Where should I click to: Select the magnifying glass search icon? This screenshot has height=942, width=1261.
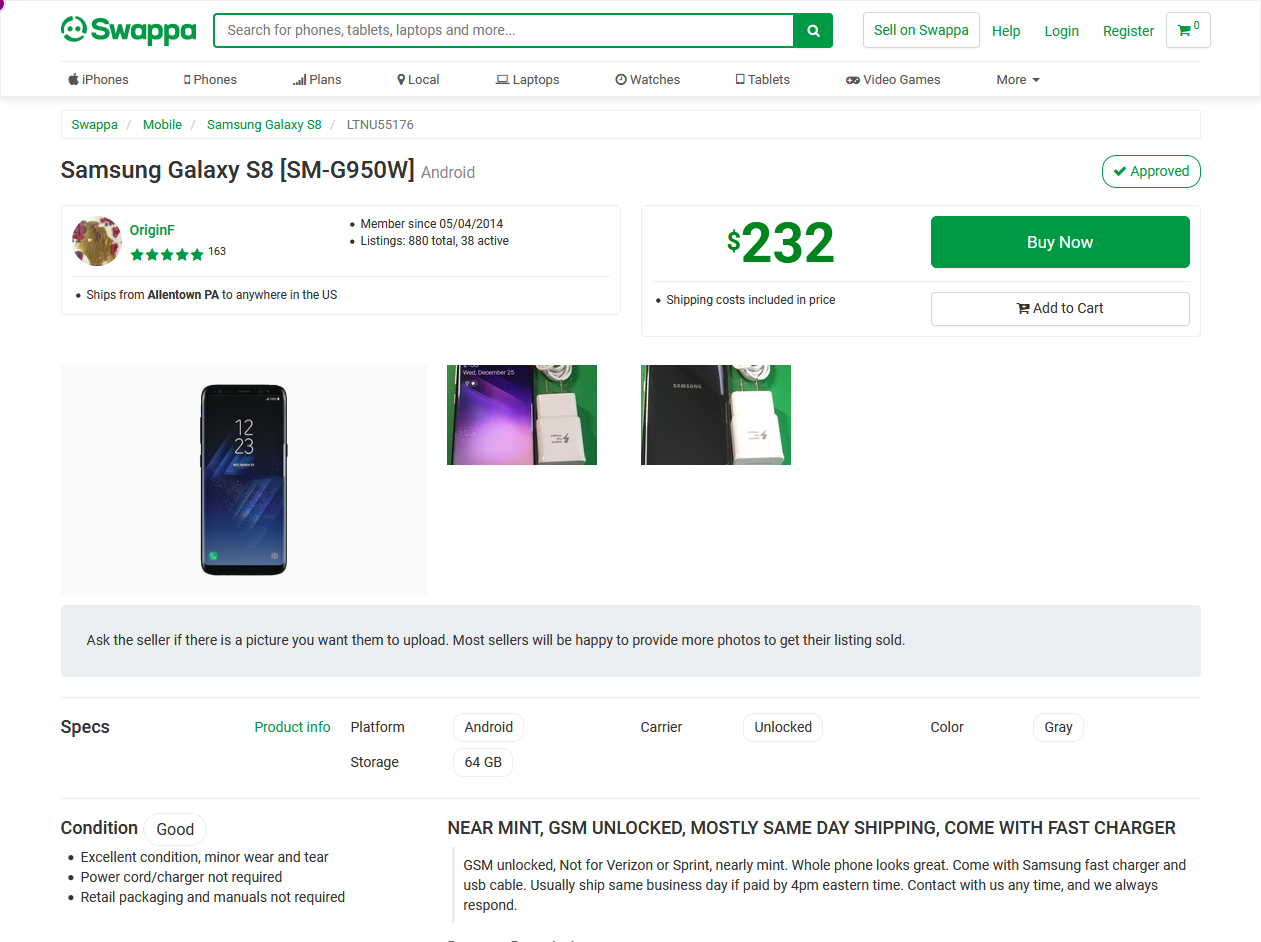(x=813, y=30)
